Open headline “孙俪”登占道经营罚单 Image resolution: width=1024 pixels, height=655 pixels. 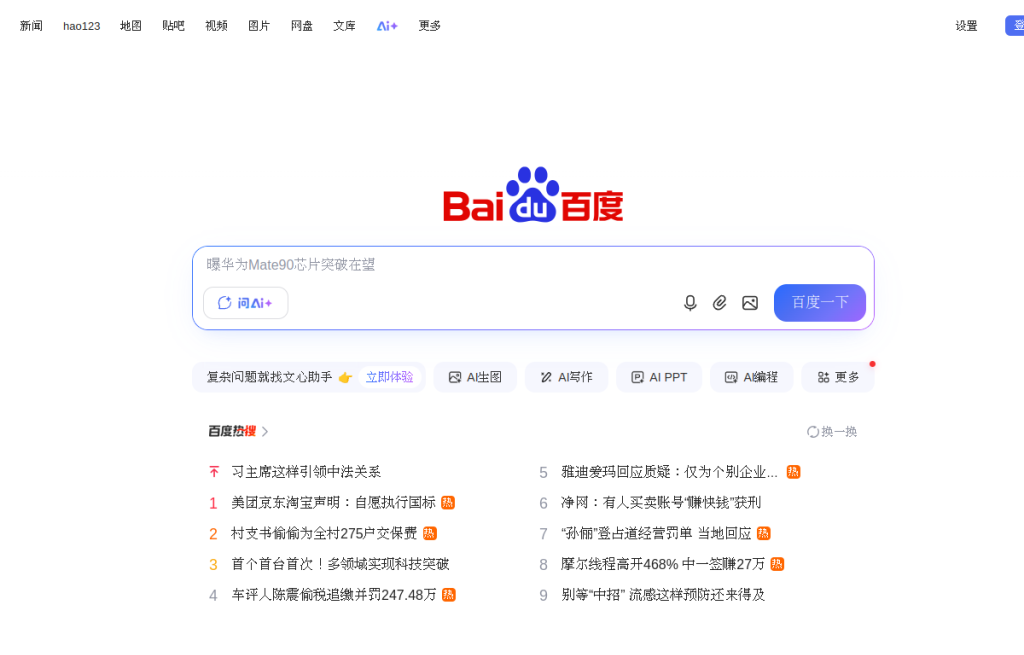pos(656,533)
